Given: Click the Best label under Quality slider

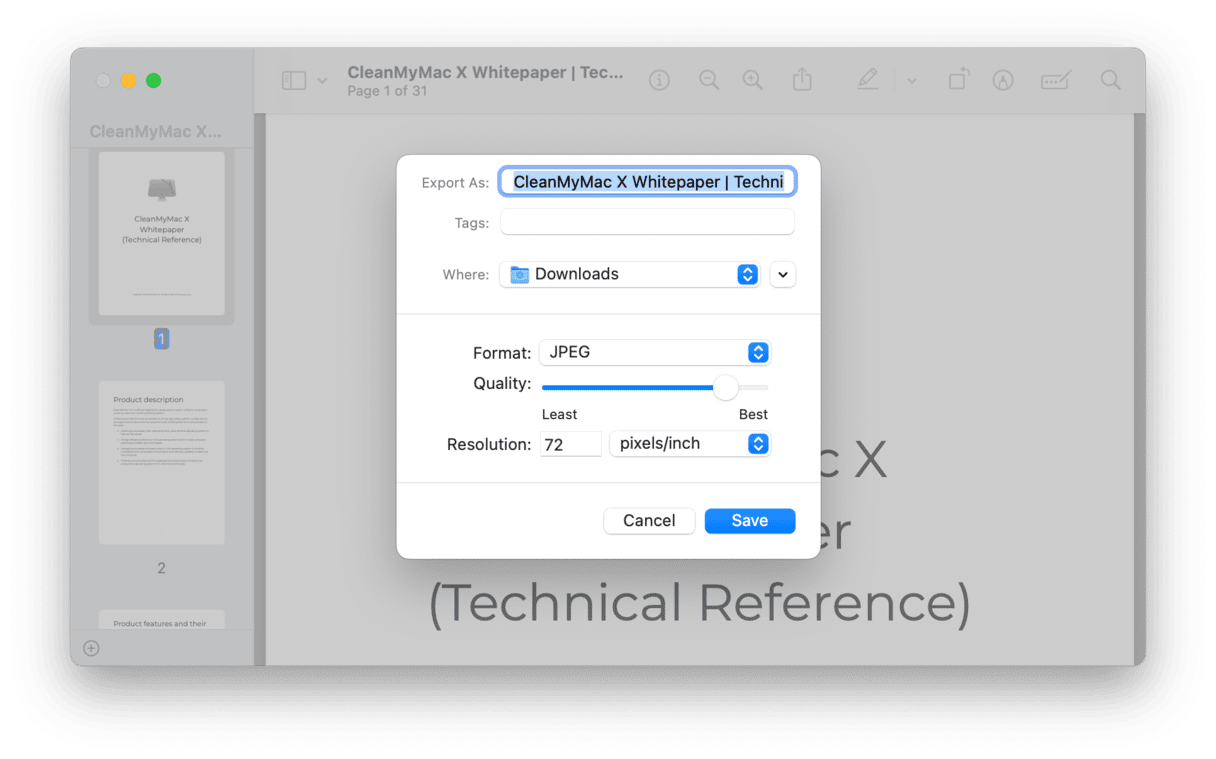Looking at the screenshot, I should pos(753,414).
